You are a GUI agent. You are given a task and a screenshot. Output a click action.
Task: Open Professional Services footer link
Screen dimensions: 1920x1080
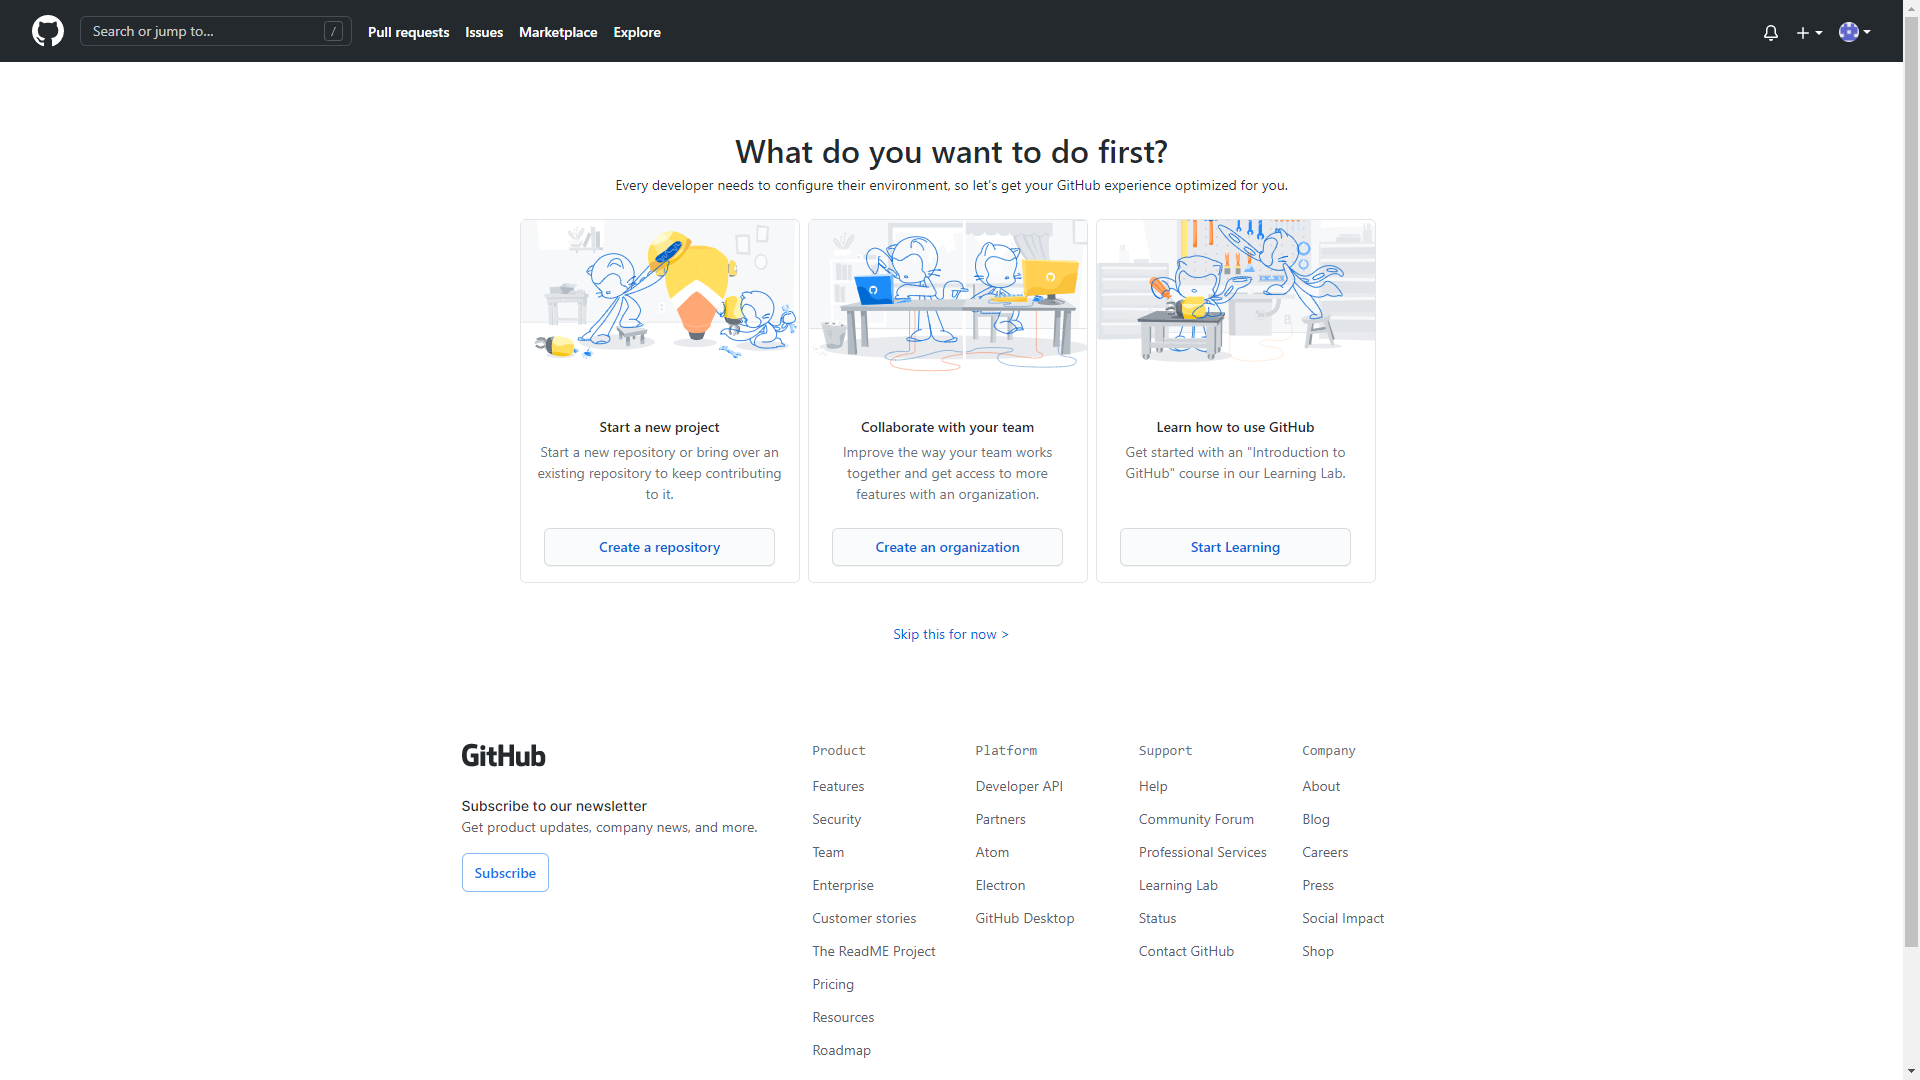[1202, 852]
